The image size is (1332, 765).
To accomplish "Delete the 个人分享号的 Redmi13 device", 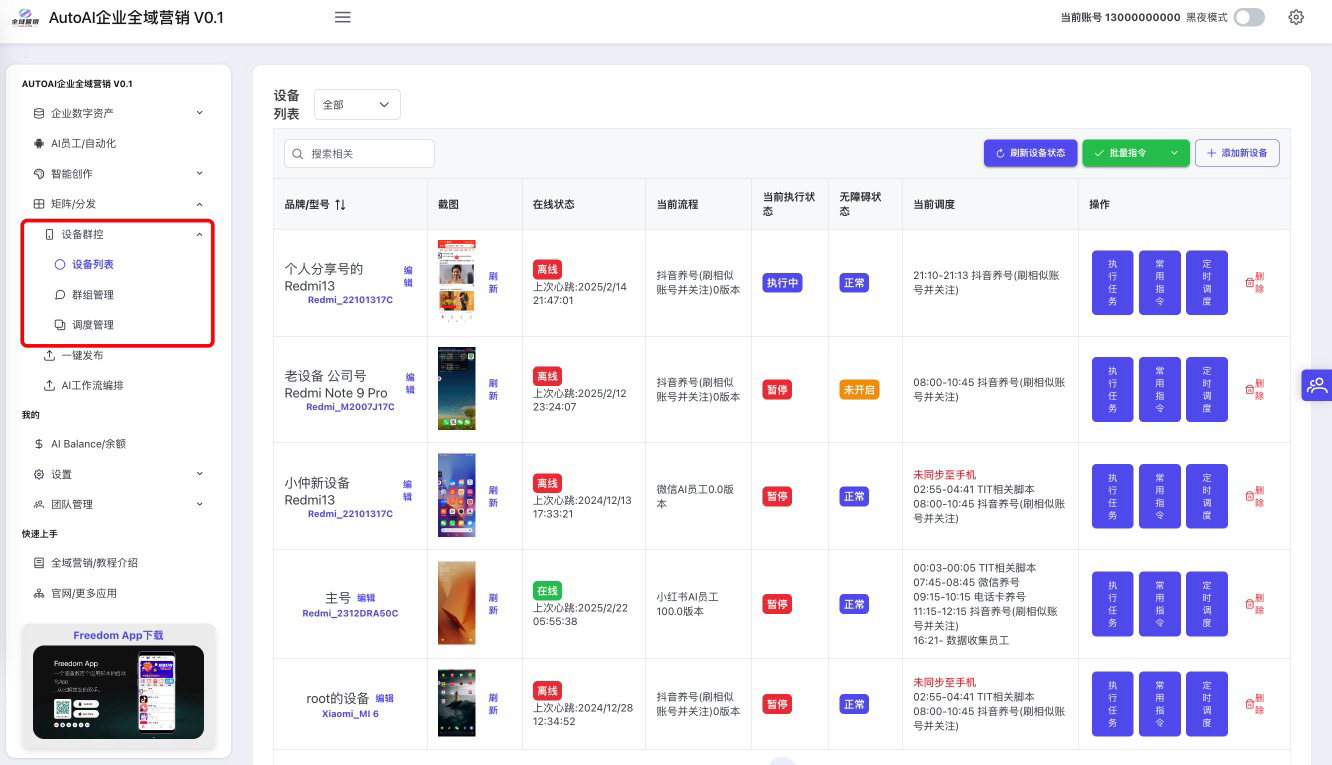I will 1254,283.
